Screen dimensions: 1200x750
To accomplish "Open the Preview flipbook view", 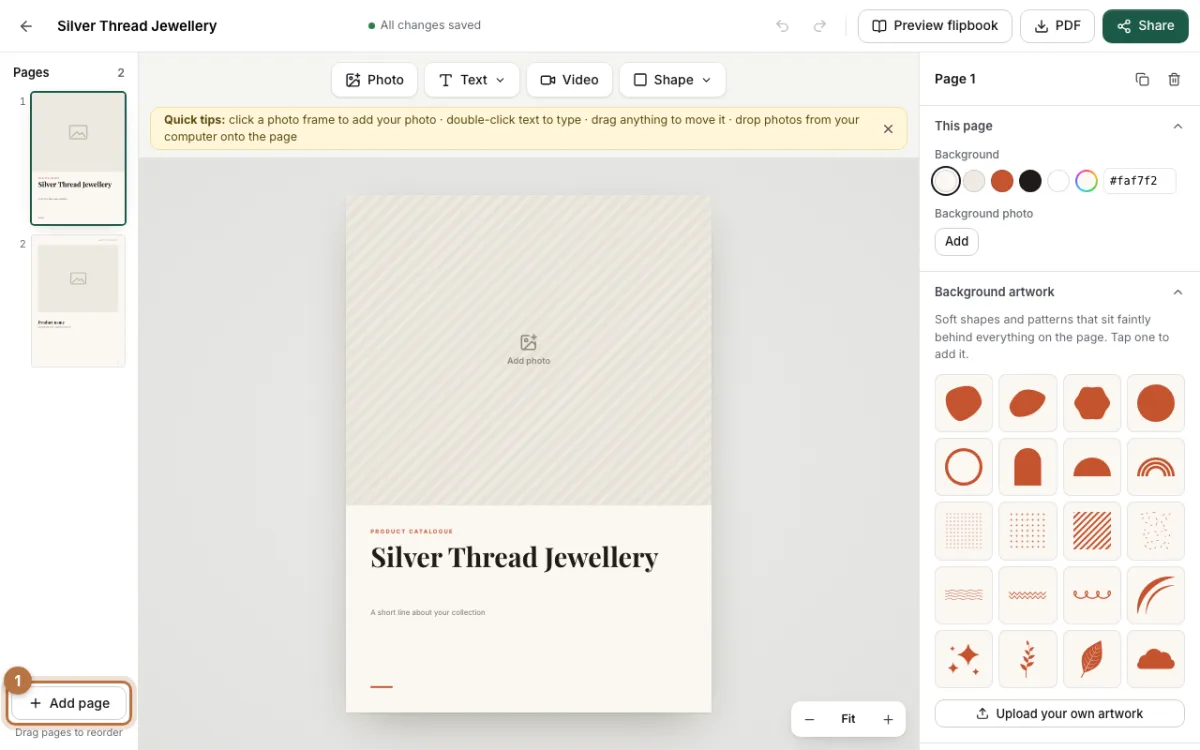I will click(x=935, y=26).
